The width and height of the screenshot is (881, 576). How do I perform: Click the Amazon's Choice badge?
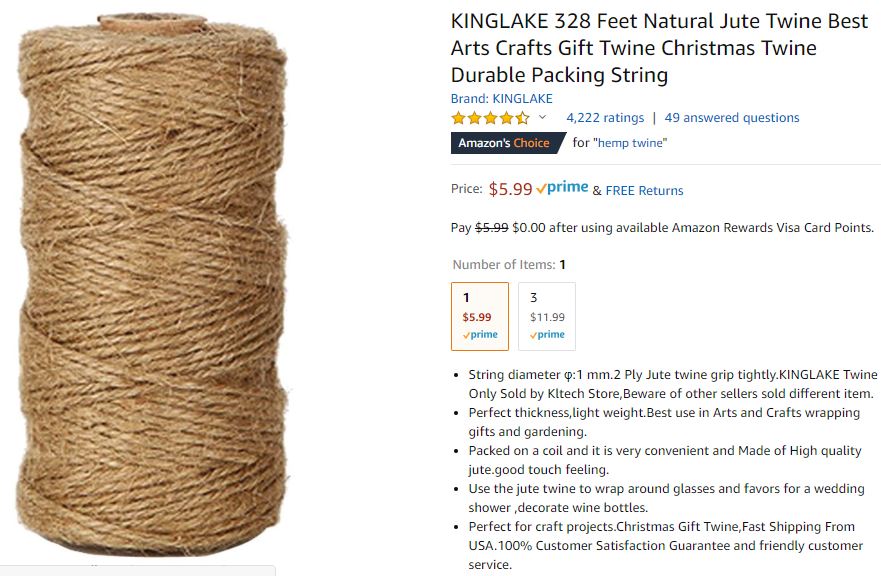click(504, 143)
